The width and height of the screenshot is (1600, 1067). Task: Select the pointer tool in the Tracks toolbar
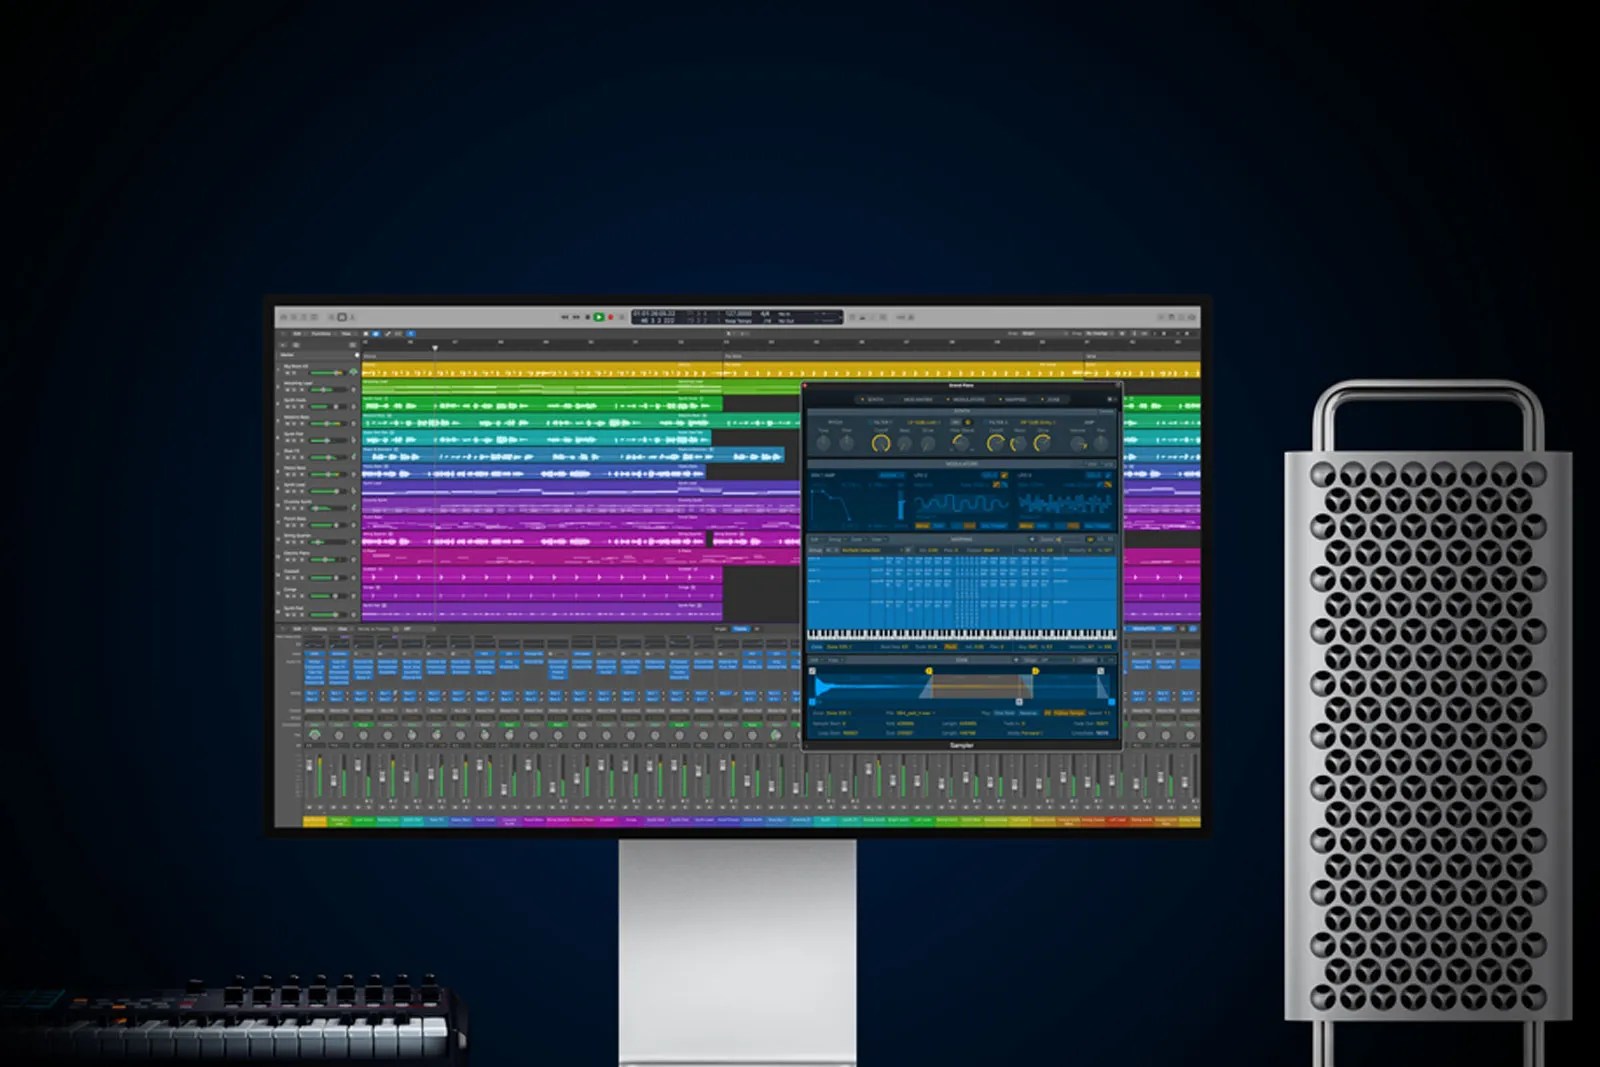[x=375, y=334]
